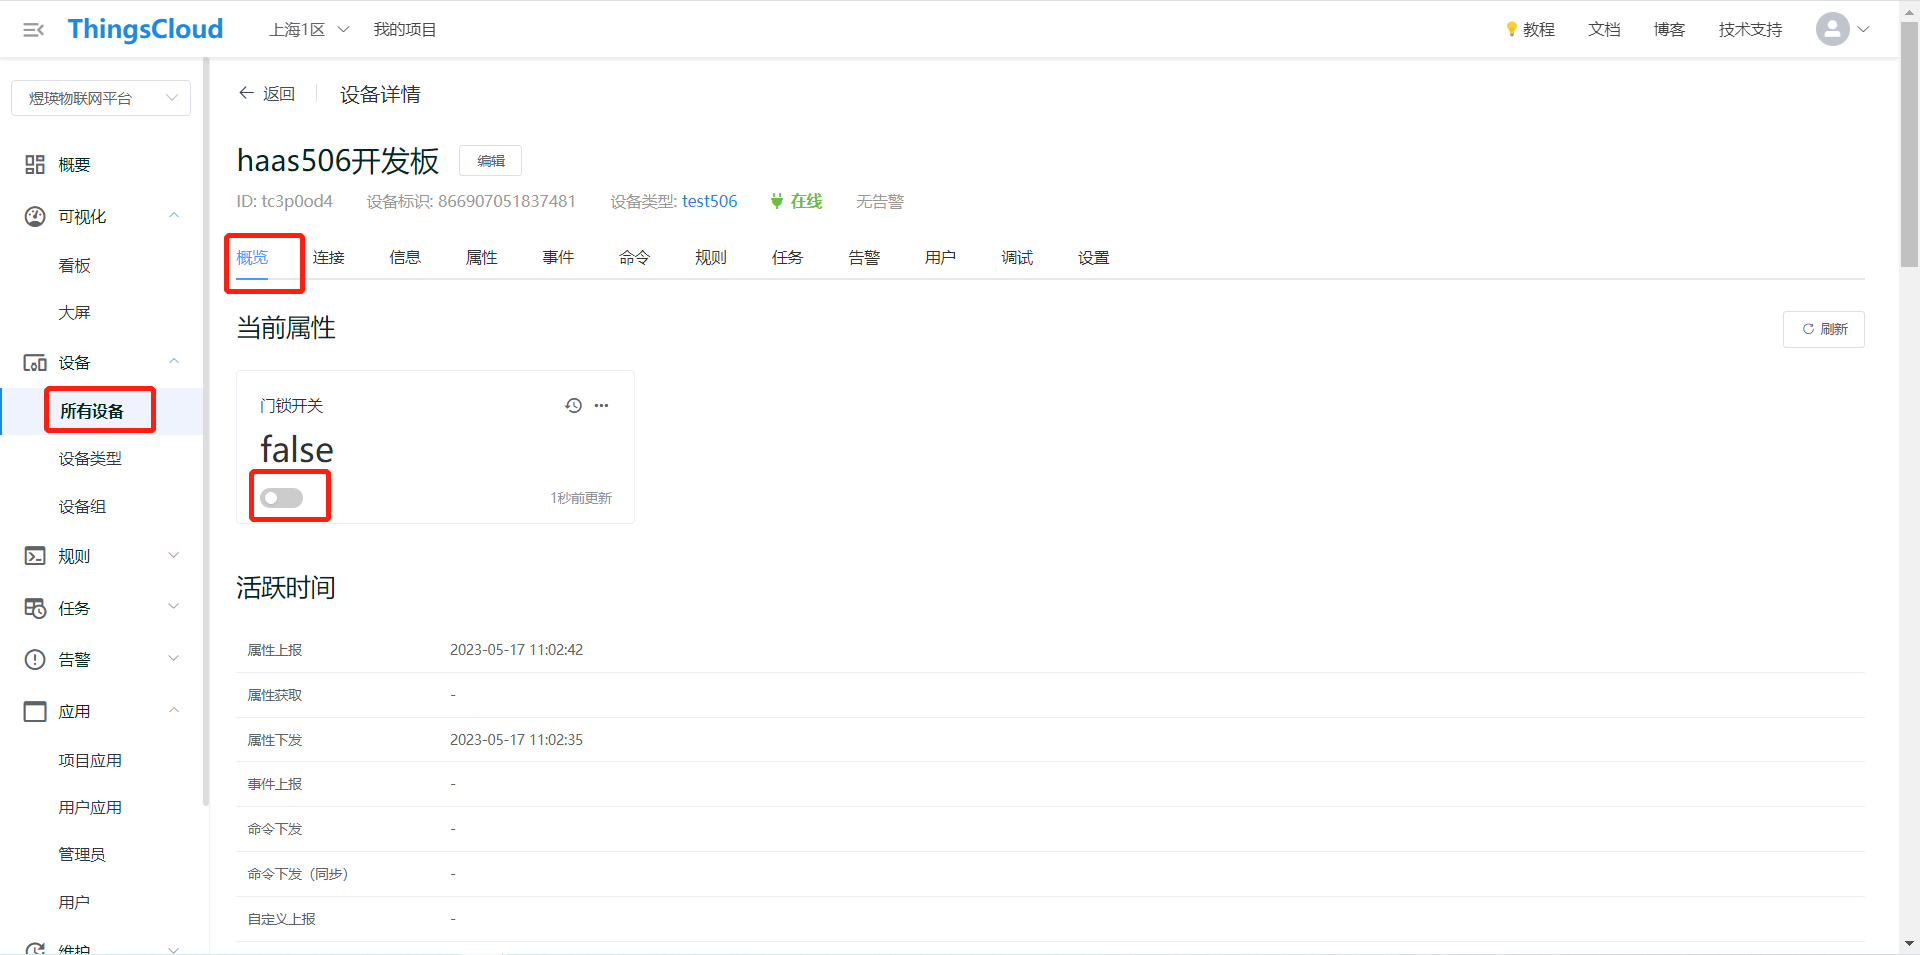Click the 可视化 dashboard icon
1920x955 pixels.
point(35,217)
